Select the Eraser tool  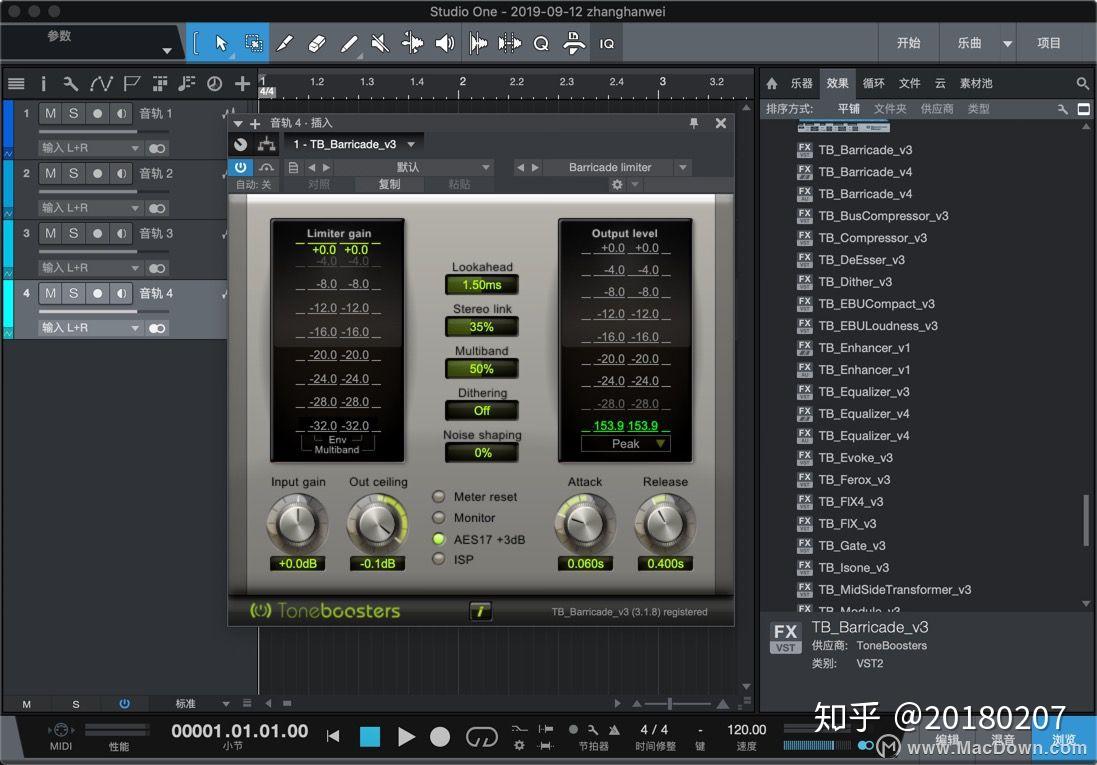pos(316,43)
